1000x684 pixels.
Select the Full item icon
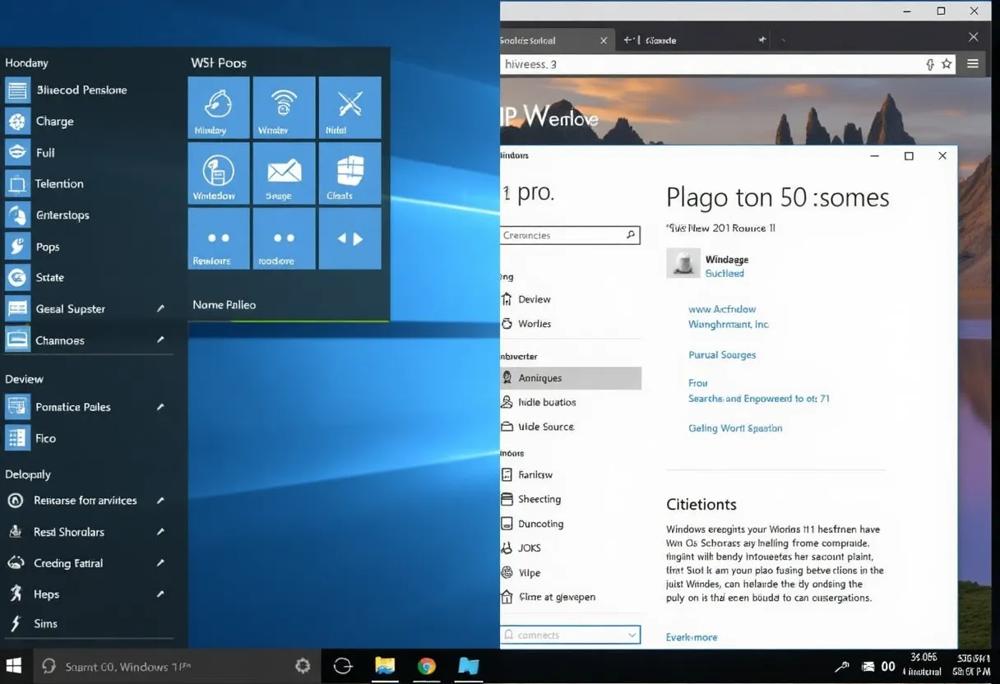[17, 152]
